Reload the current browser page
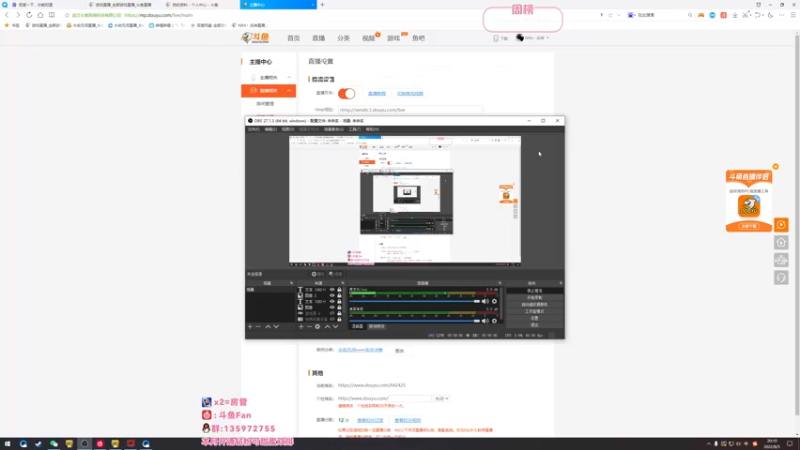The height and width of the screenshot is (450, 800). click(29, 15)
